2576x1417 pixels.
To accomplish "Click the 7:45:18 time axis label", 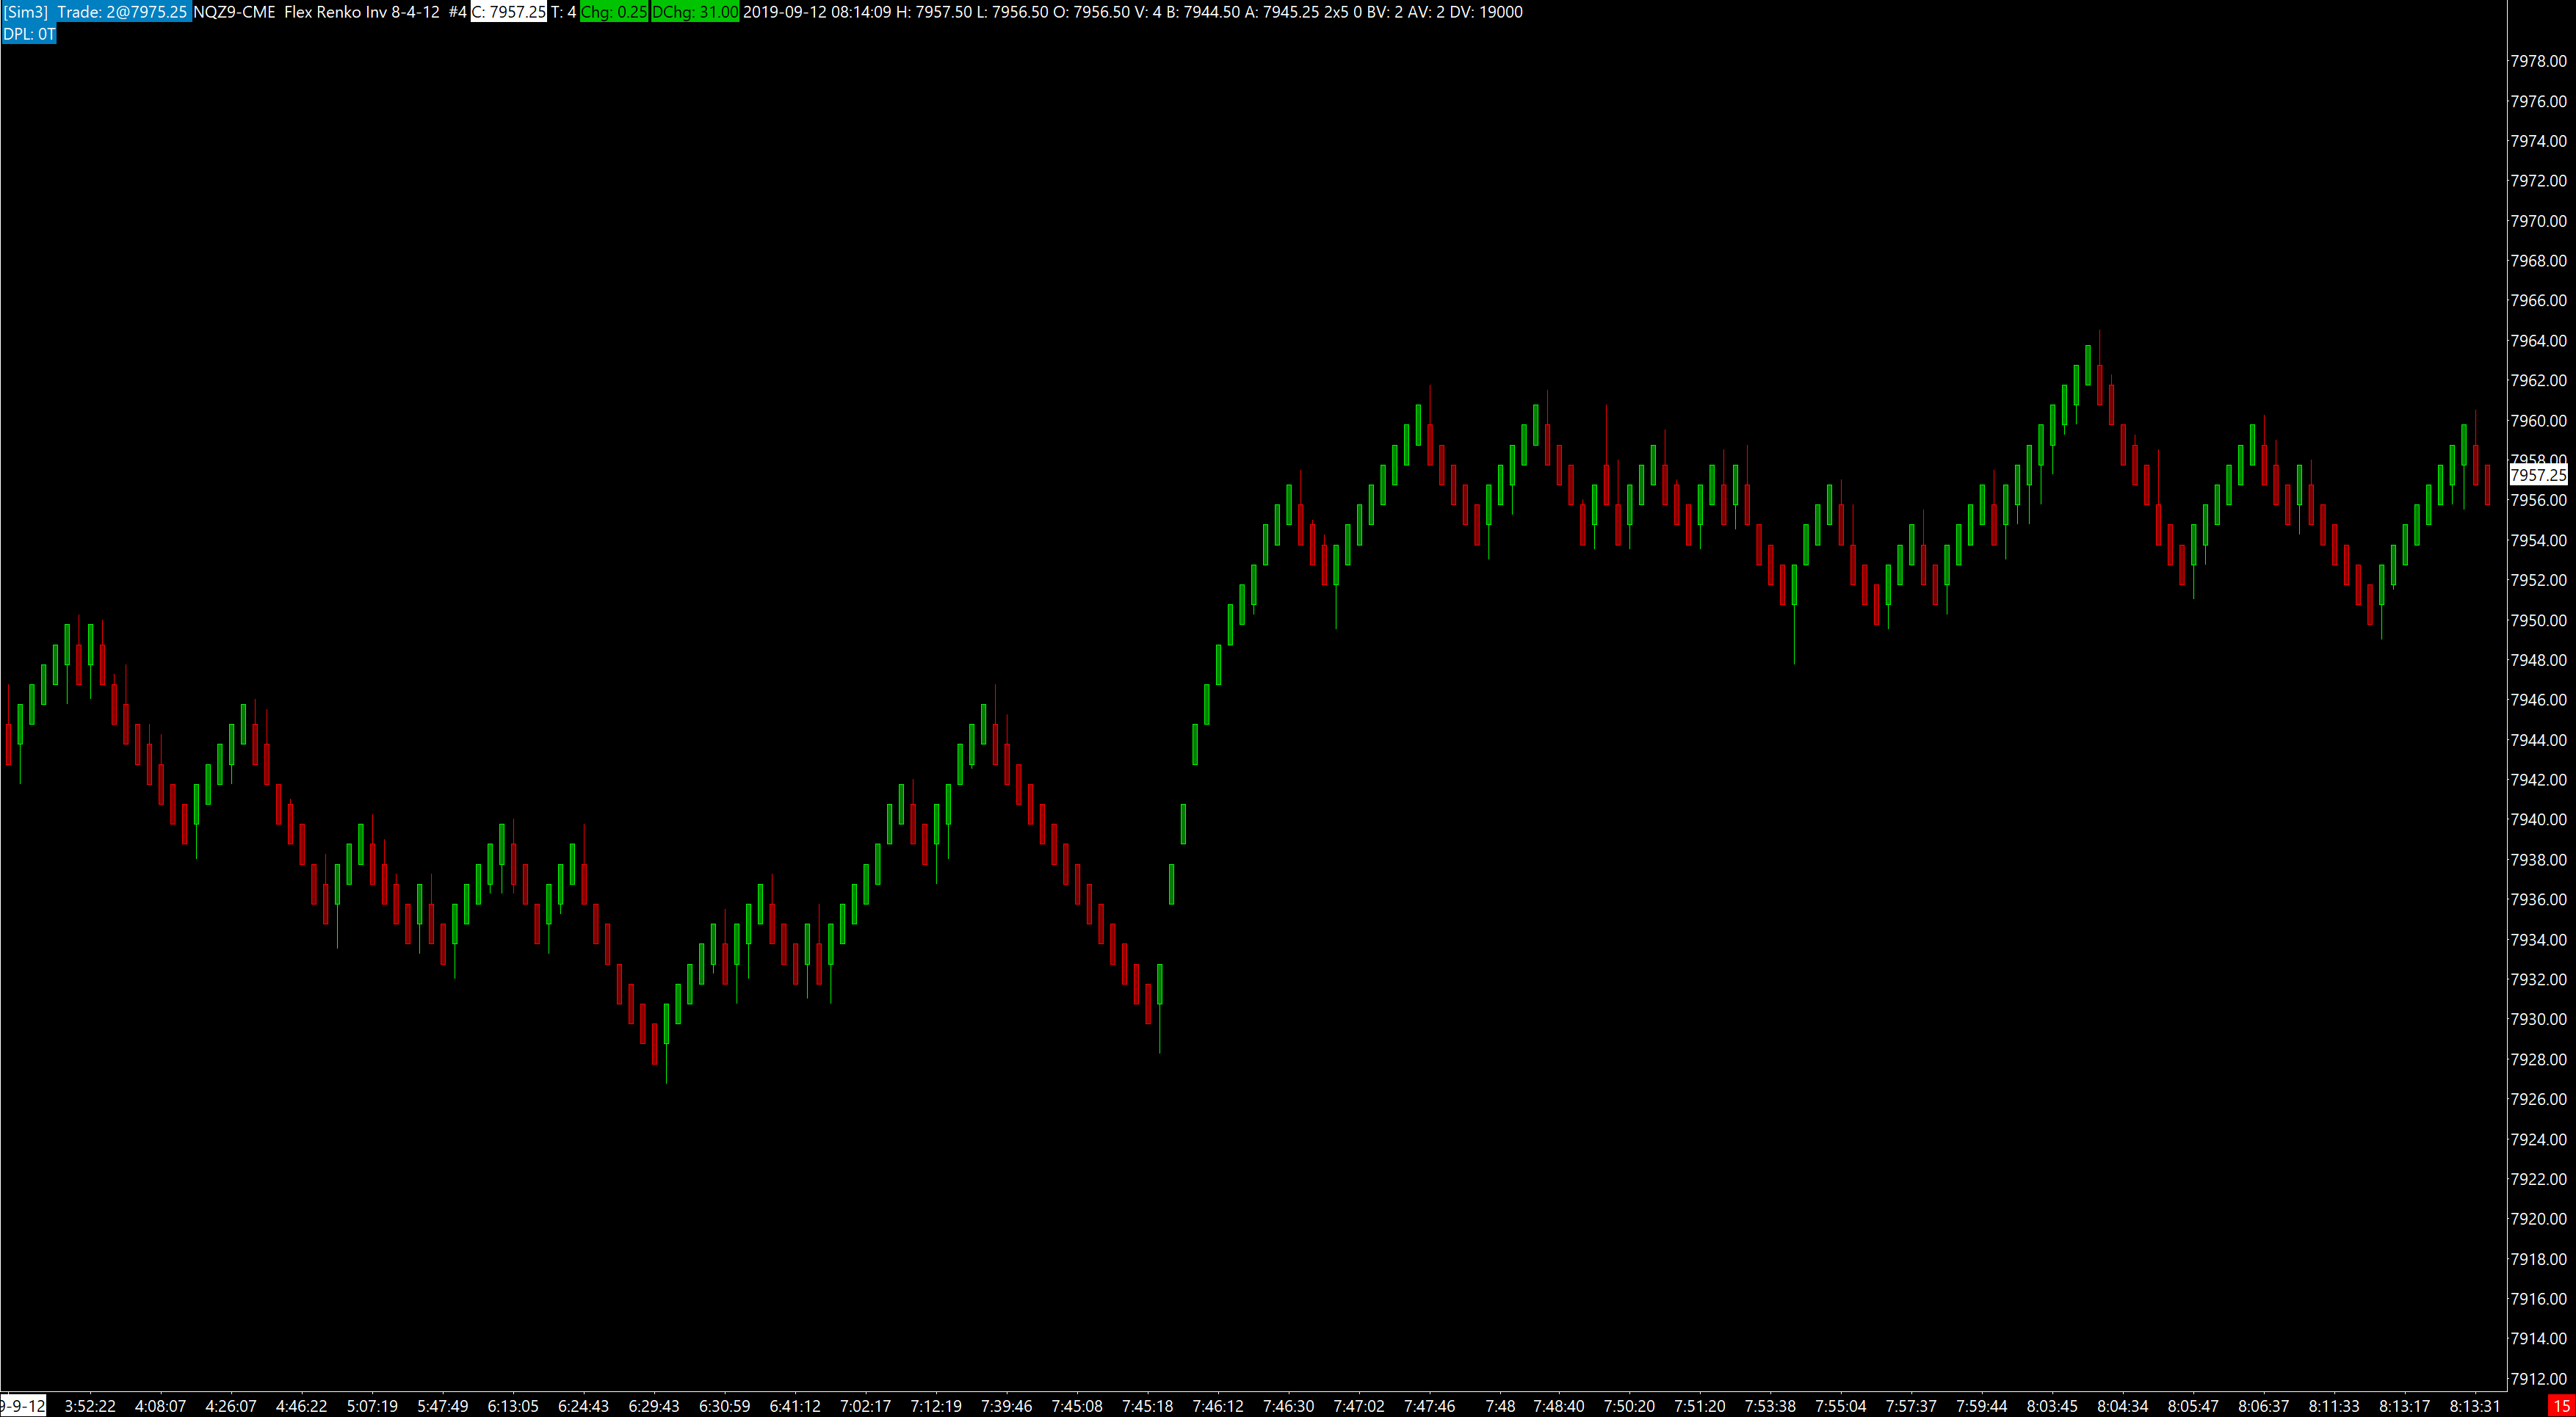I will (1147, 1406).
